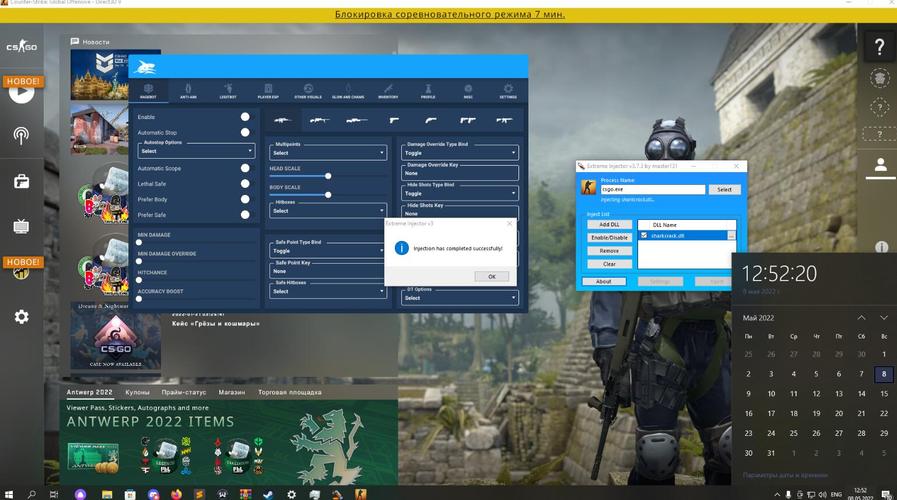Click the About button in Extreme Injector

[604, 281]
